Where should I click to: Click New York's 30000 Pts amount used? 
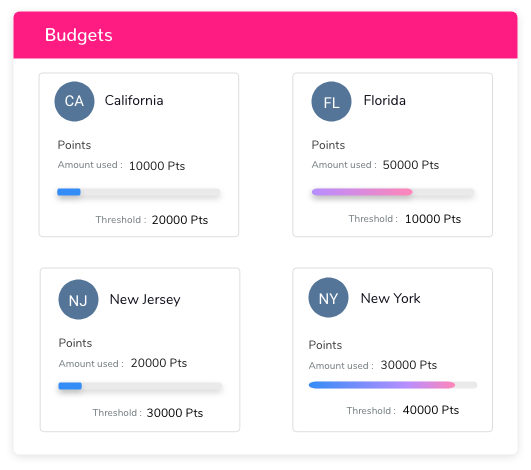(x=409, y=365)
